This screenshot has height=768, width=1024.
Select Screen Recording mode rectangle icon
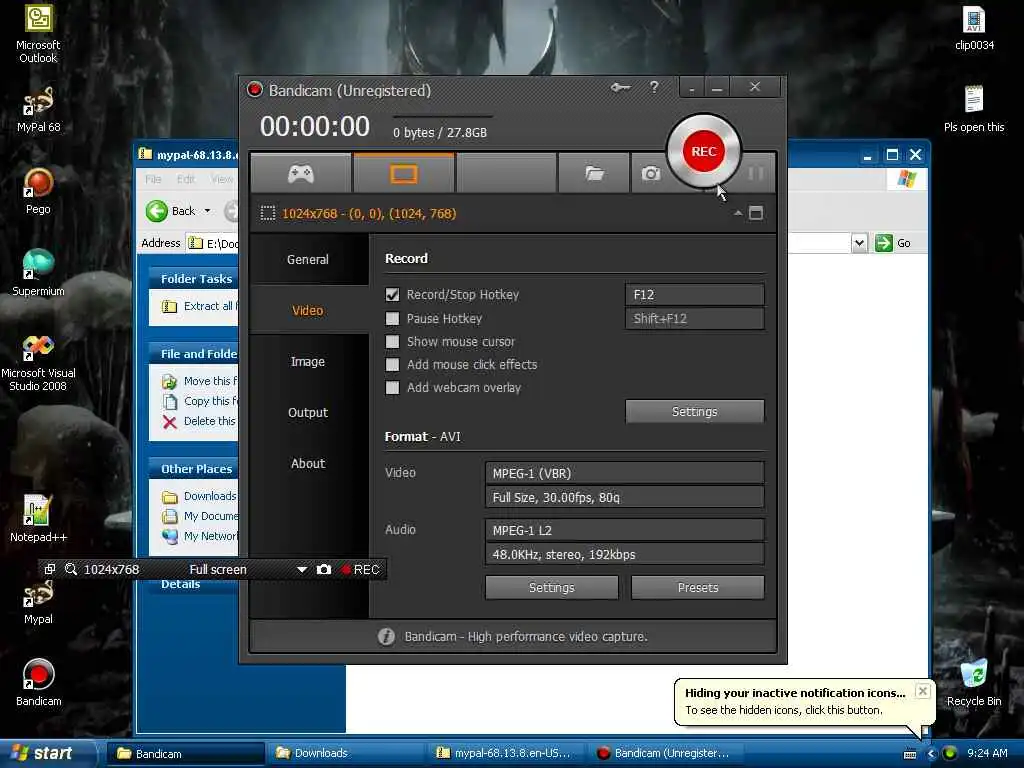click(404, 174)
